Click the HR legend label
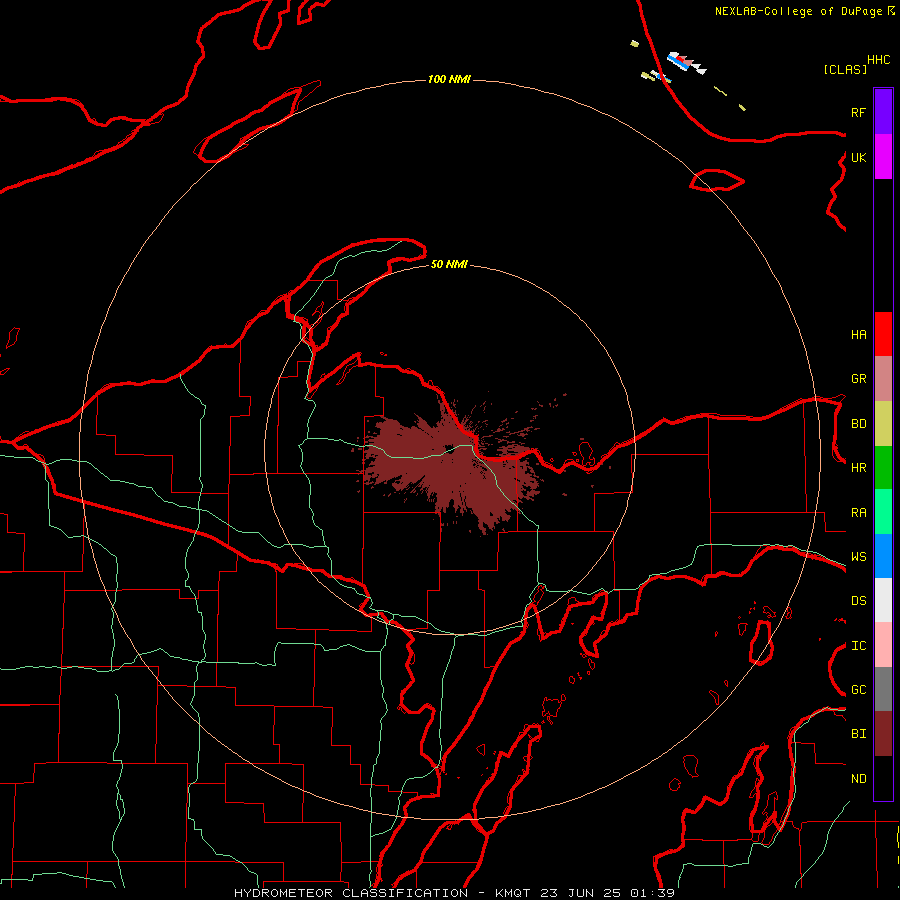 tap(858, 468)
